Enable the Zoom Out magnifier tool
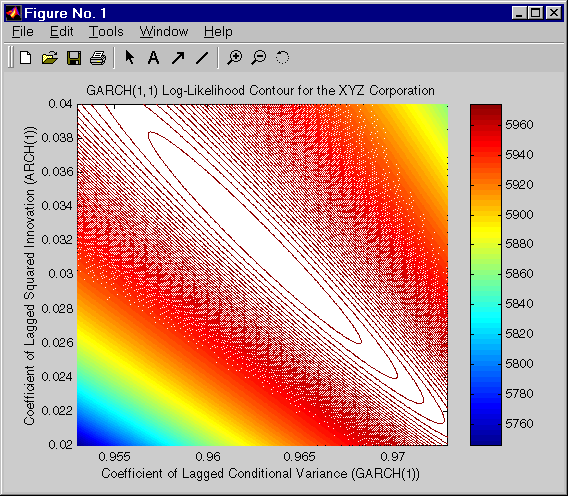Viewport: 571px width, 500px height. pos(259,58)
